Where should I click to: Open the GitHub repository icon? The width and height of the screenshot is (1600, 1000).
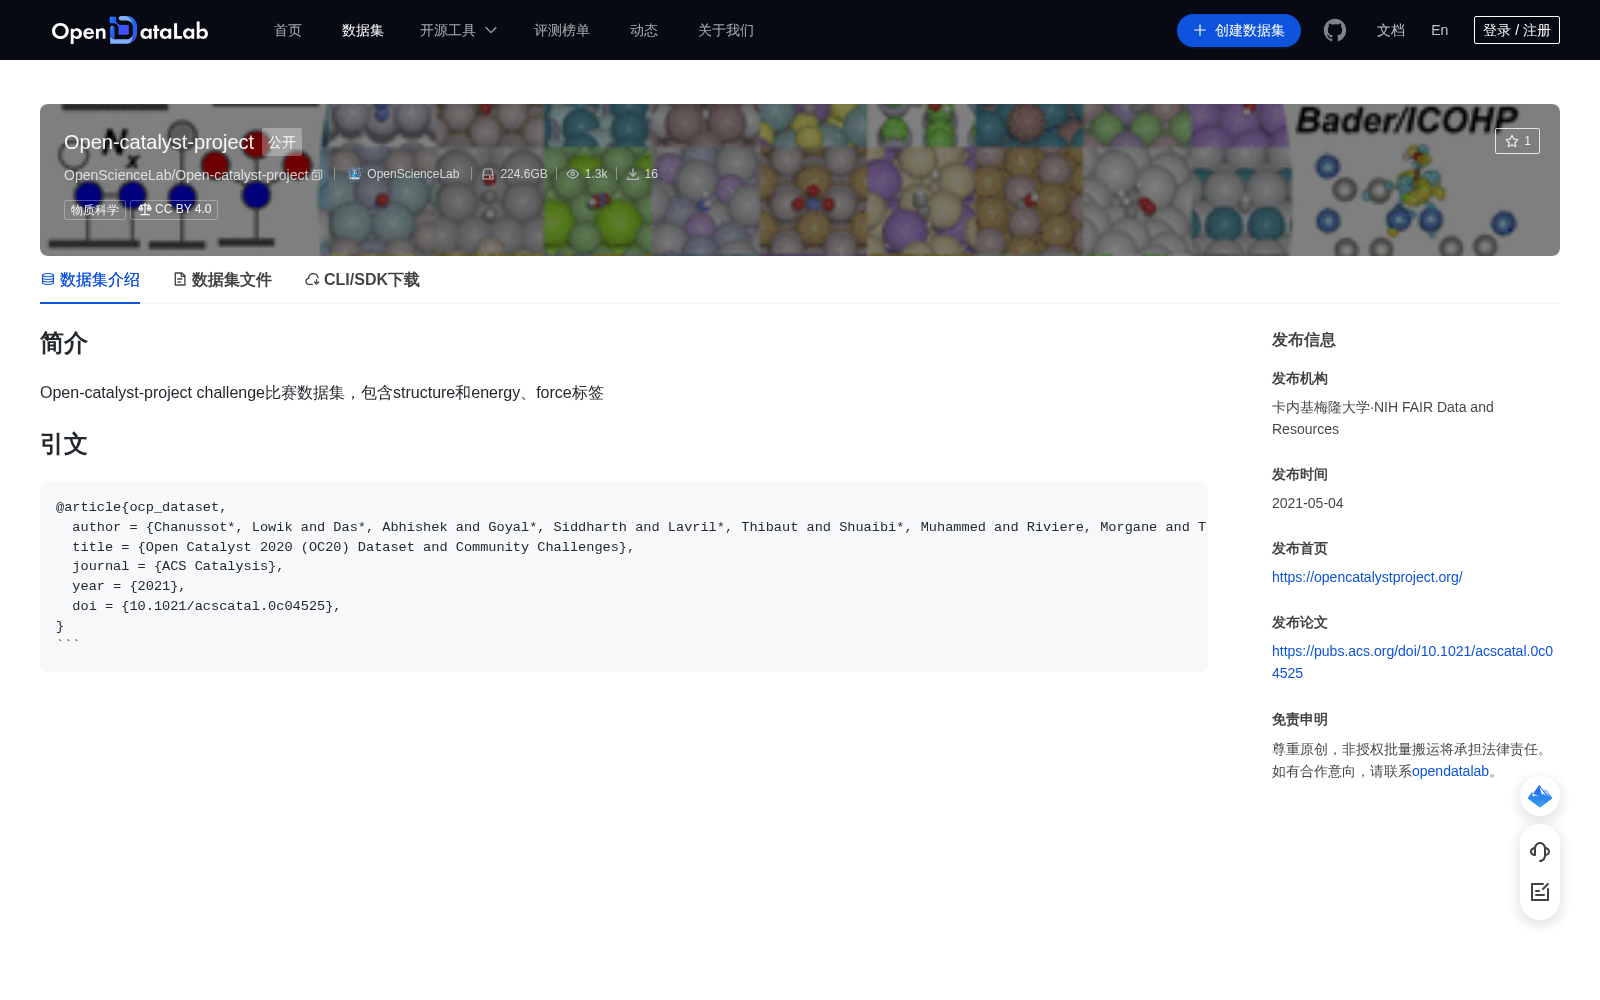pyautogui.click(x=1335, y=30)
